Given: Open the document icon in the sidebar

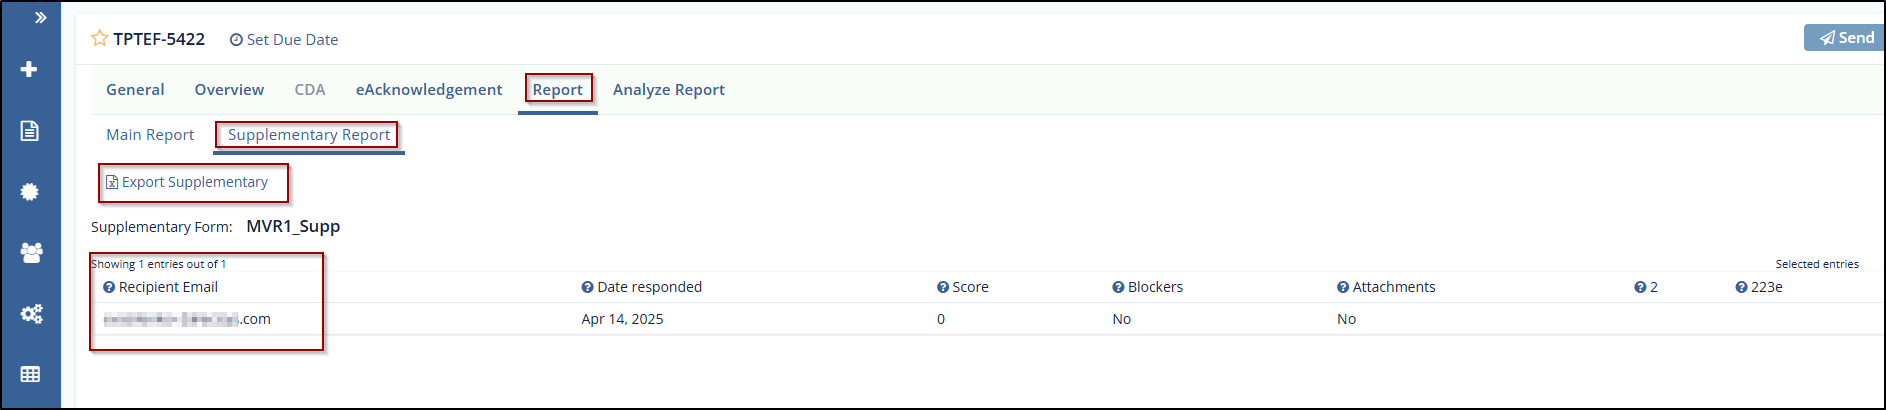Looking at the screenshot, I should click(30, 131).
